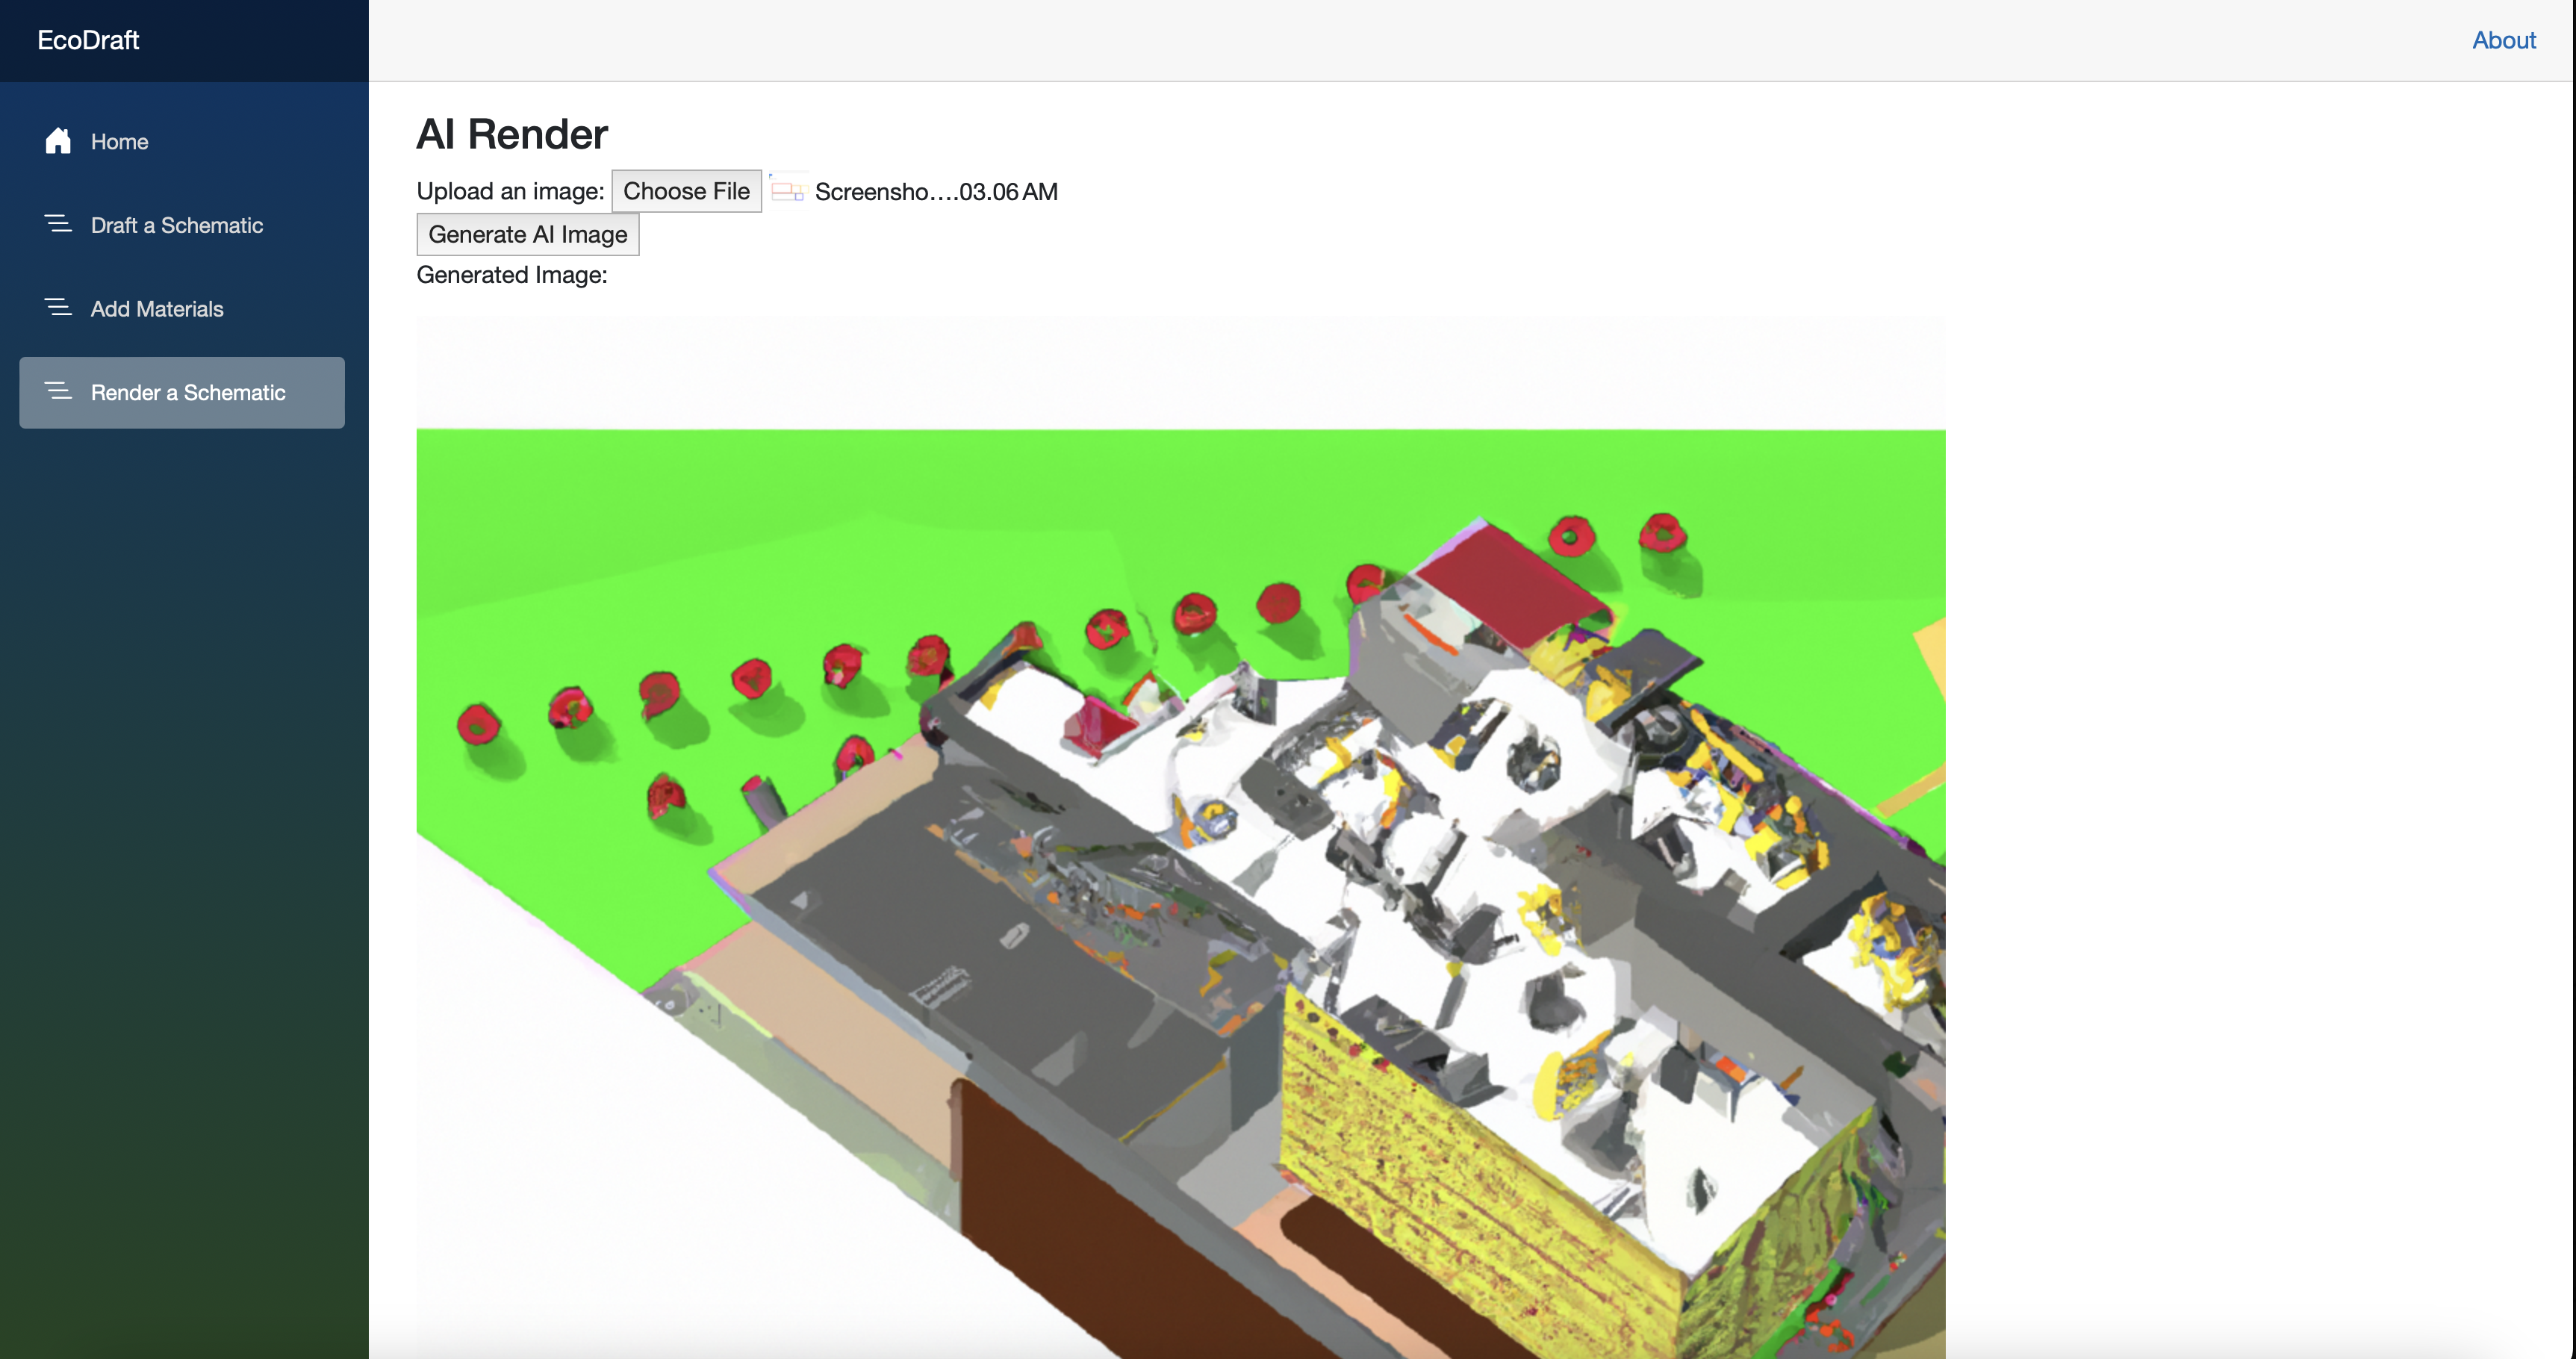Click the uploaded file thumbnail icon

tap(787, 191)
